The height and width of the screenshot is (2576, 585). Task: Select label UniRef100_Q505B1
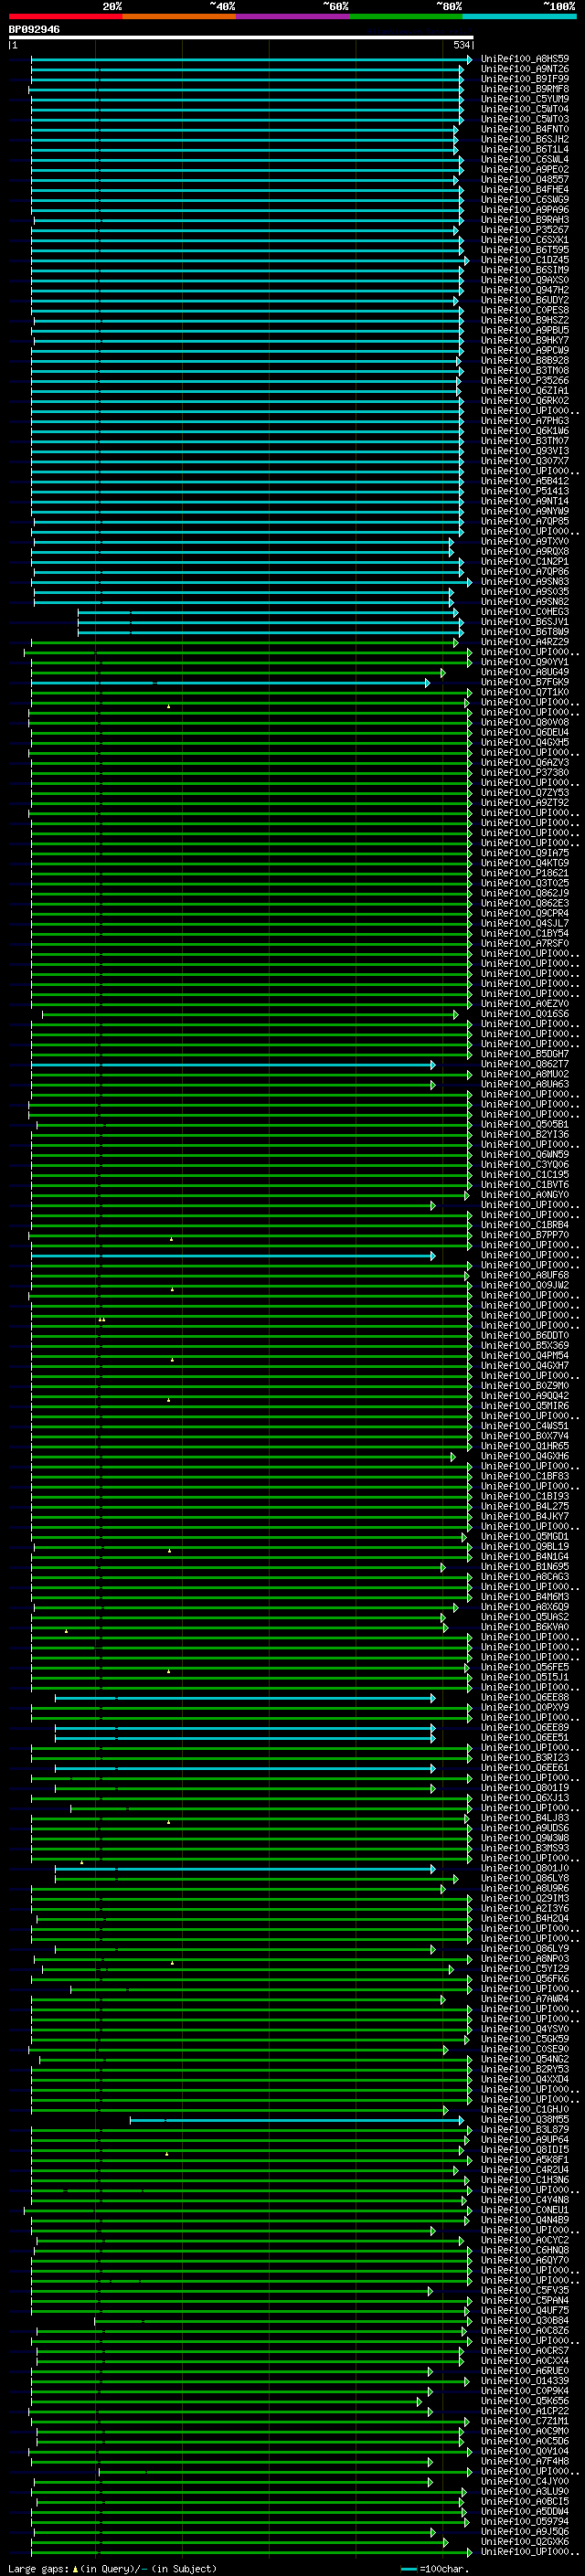coord(525,1125)
